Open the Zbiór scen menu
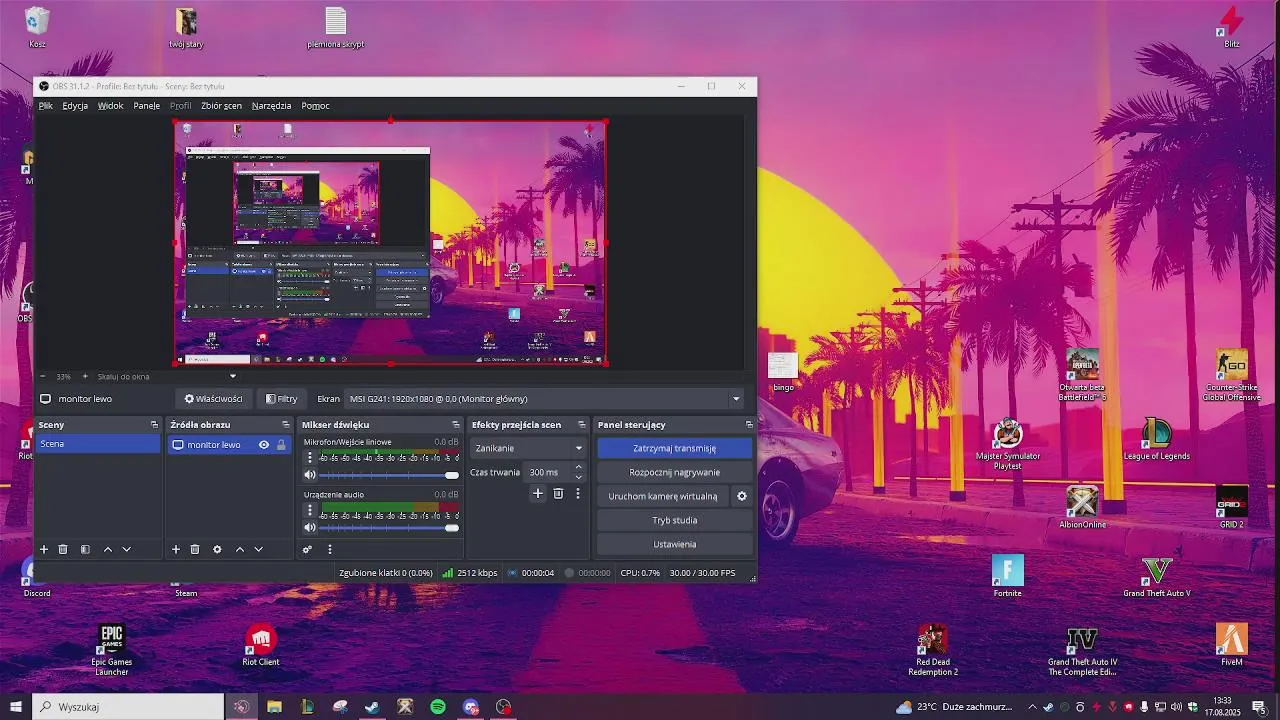Screen dimensions: 1280x720 [x=221, y=106]
